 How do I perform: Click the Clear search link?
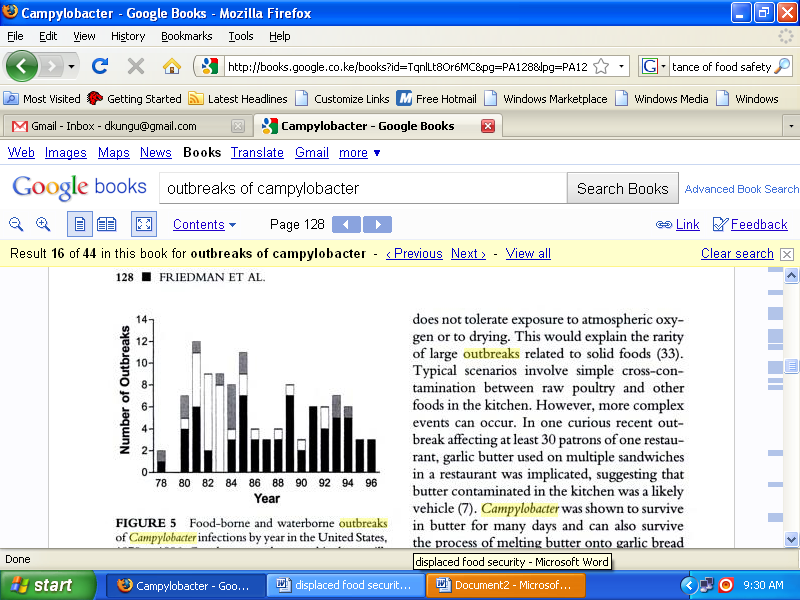click(737, 253)
